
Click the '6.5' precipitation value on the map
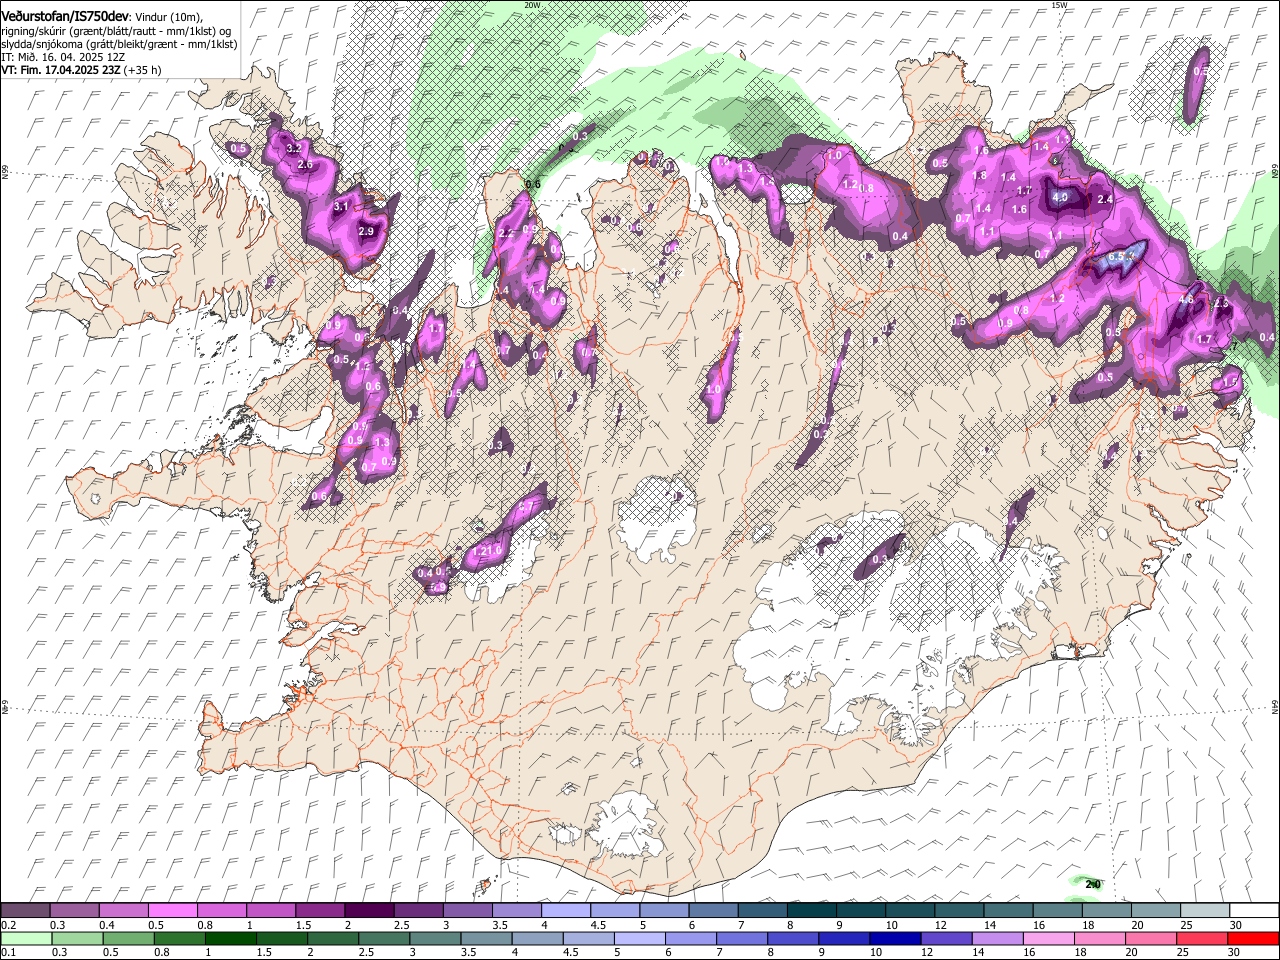tap(1118, 257)
